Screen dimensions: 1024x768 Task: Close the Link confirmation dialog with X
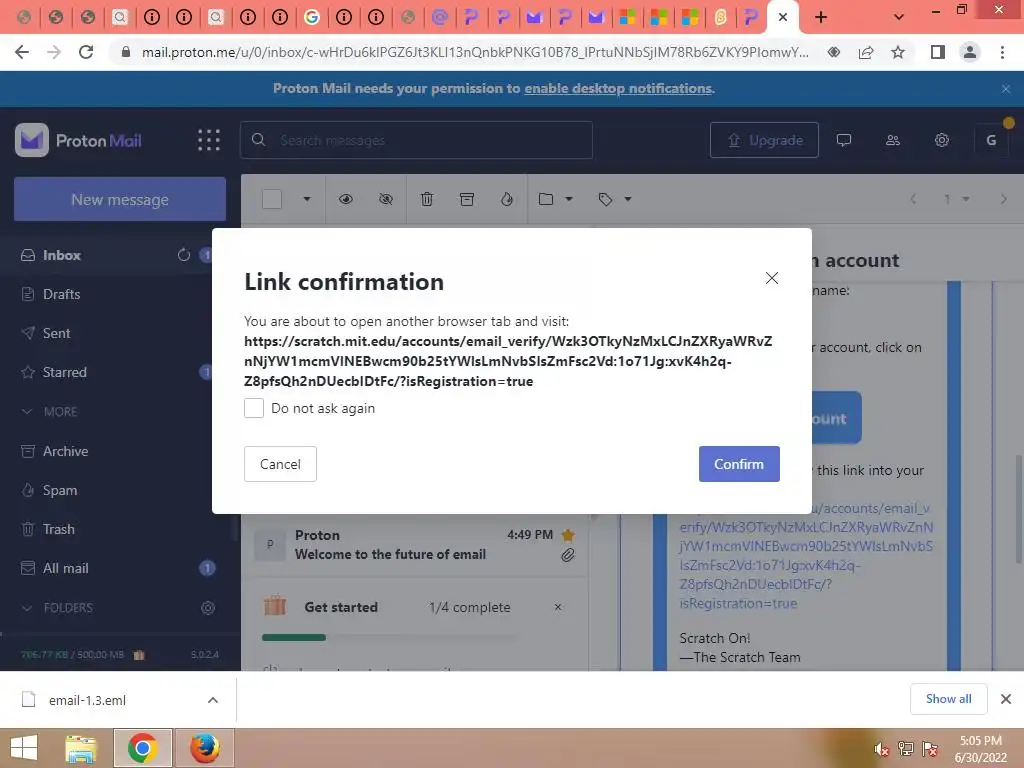(771, 278)
